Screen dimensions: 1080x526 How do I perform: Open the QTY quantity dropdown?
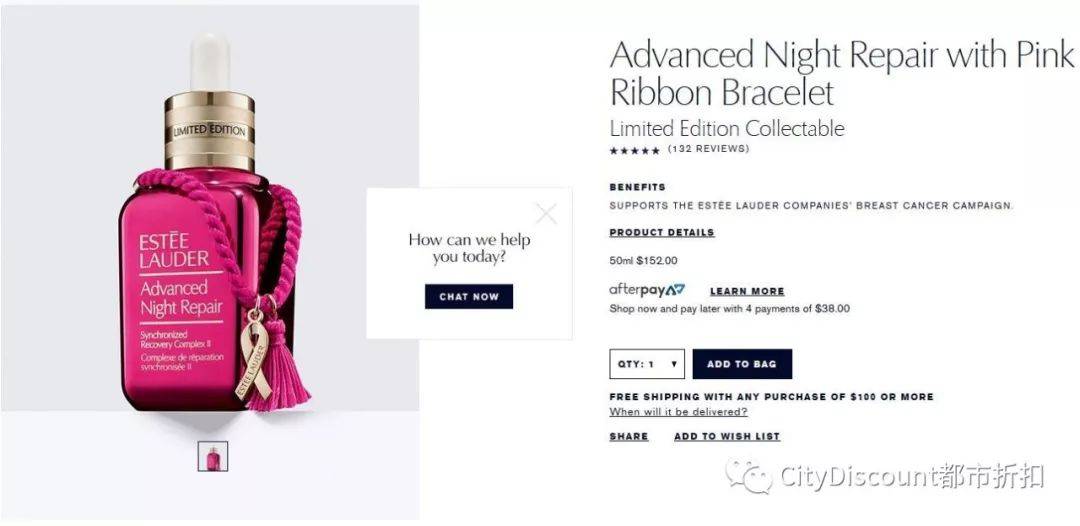point(647,364)
